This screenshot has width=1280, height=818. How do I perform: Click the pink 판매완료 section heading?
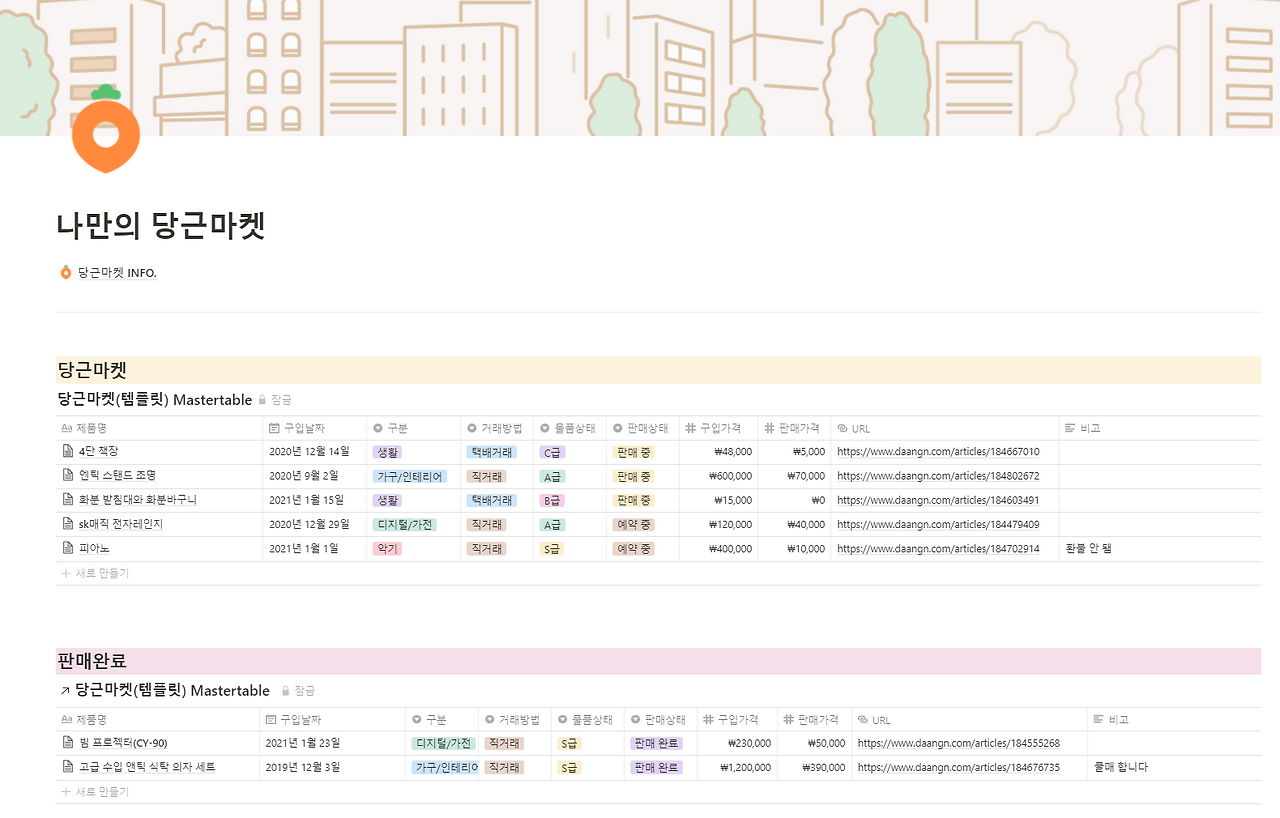(x=658, y=661)
